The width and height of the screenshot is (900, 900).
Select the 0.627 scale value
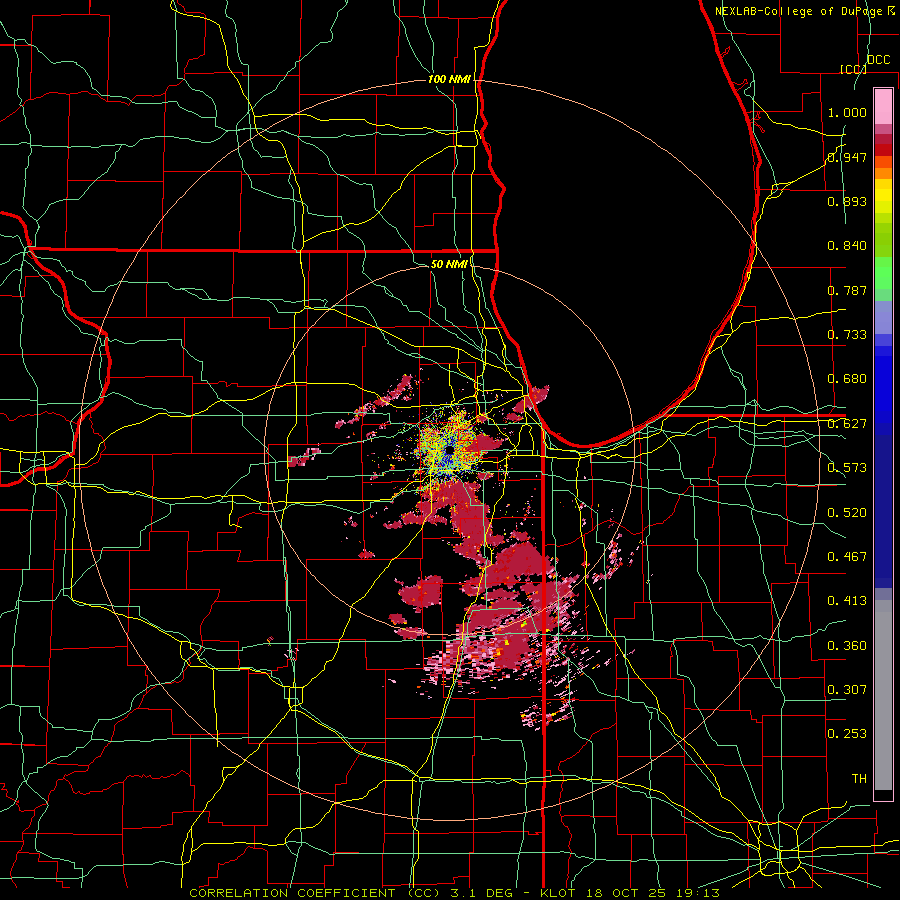click(847, 424)
